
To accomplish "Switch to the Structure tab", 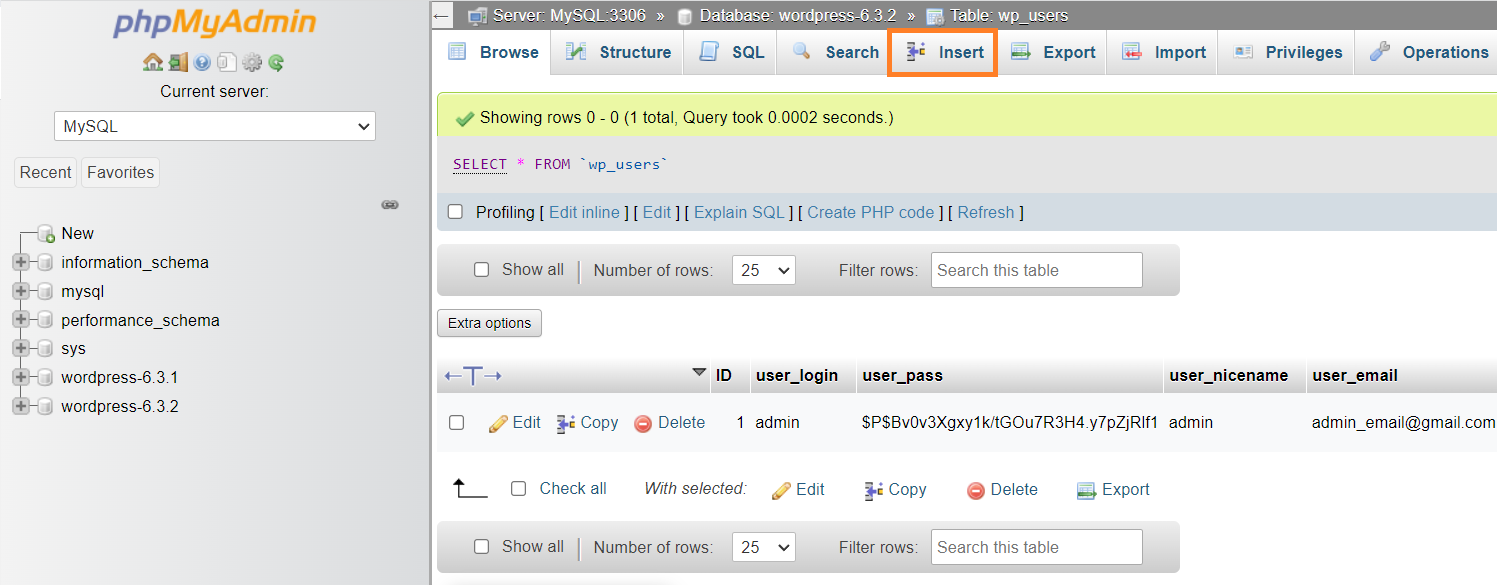I will click(x=618, y=52).
